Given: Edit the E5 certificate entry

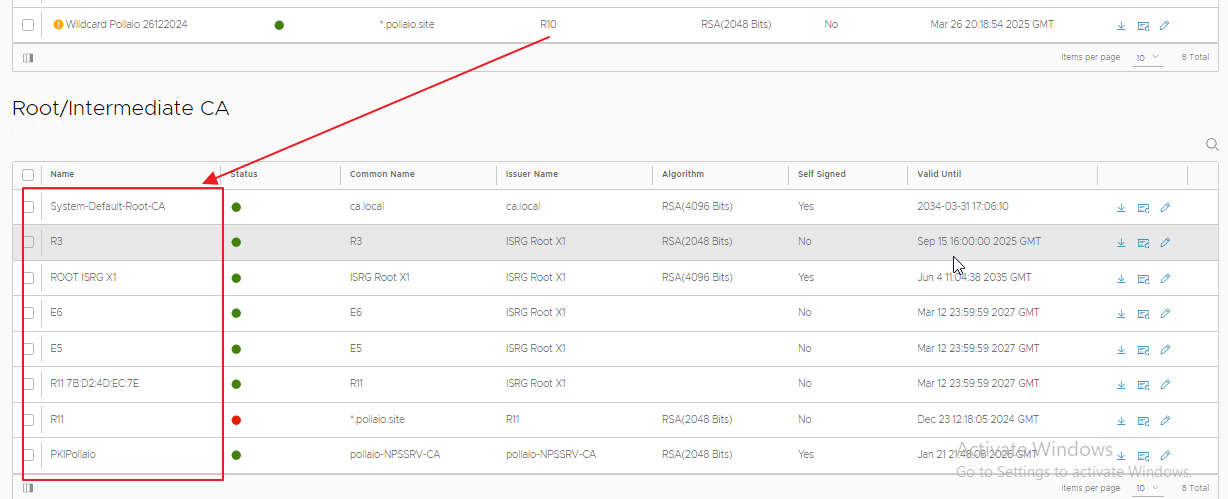Looking at the screenshot, I should 1165,349.
